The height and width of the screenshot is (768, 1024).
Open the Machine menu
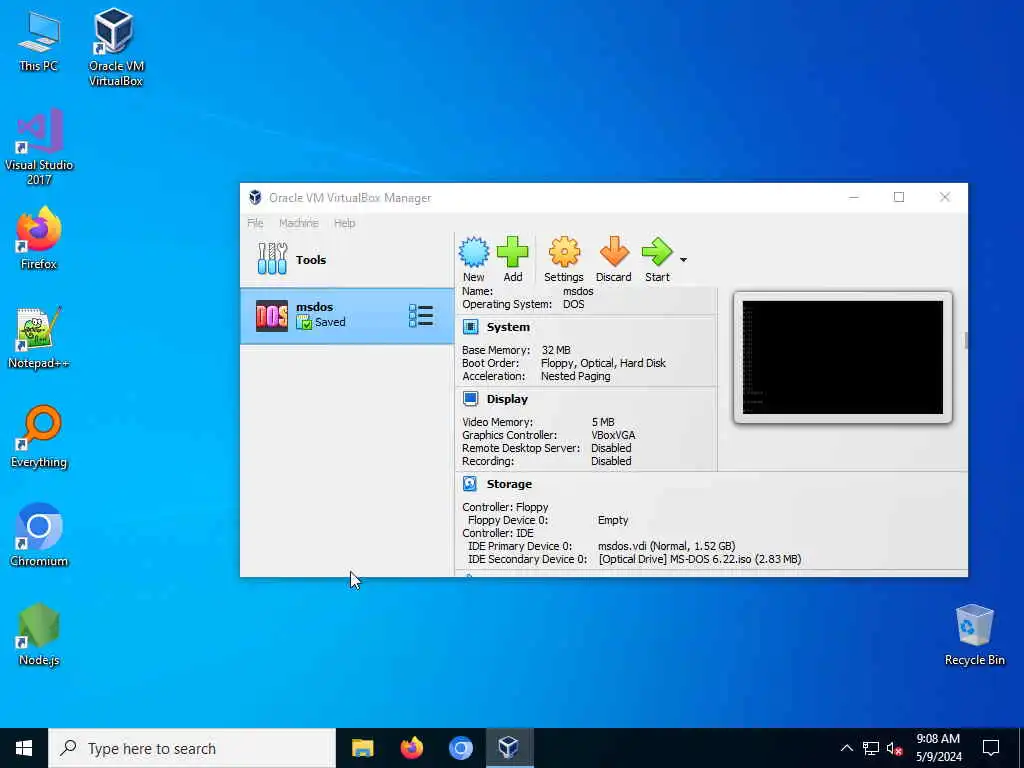pyautogui.click(x=299, y=223)
